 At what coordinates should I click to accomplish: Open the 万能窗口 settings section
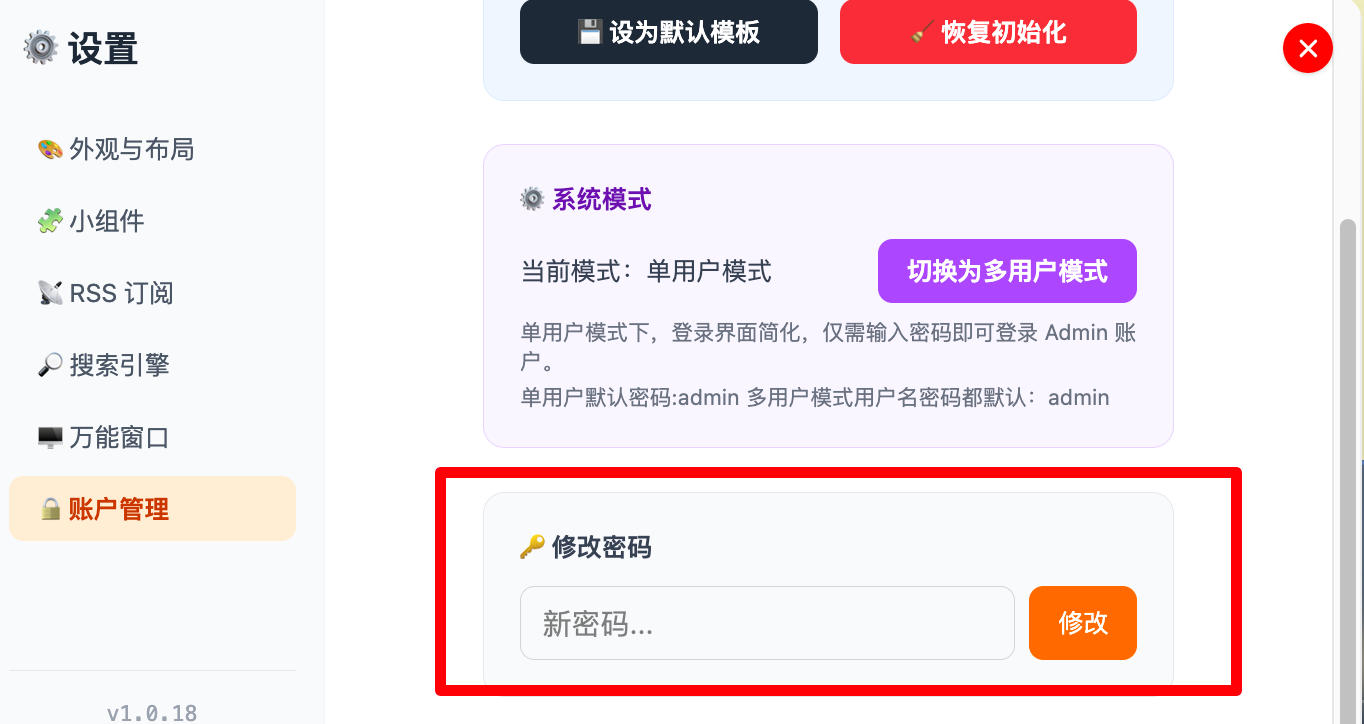coord(119,437)
